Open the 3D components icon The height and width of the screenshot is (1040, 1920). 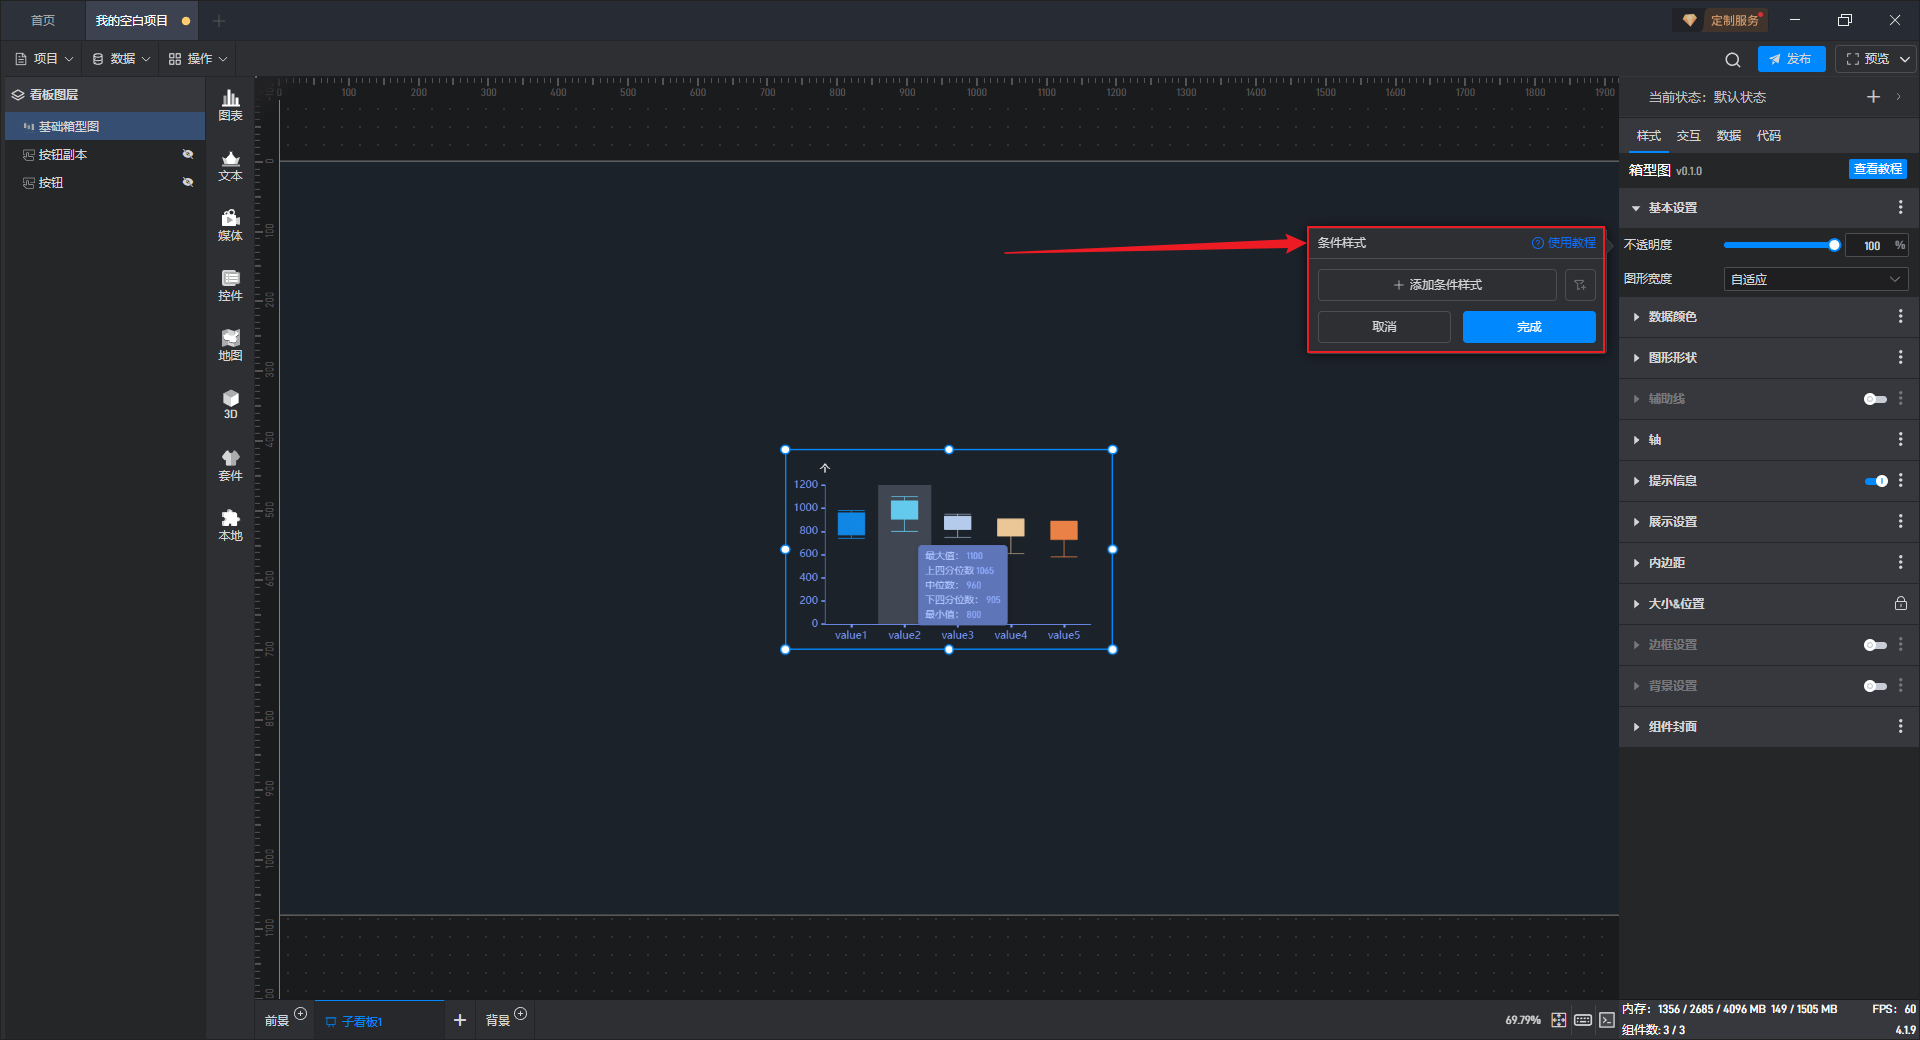point(230,404)
